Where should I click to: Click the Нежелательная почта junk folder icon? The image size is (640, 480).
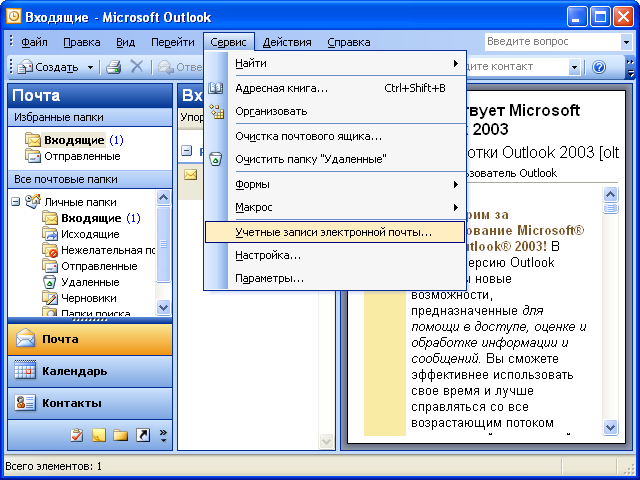(50, 250)
